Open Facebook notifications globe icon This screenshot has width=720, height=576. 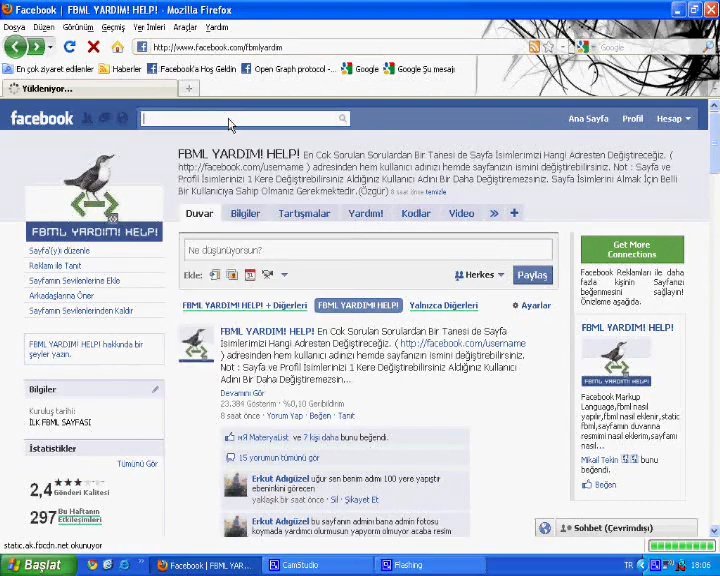(122, 119)
